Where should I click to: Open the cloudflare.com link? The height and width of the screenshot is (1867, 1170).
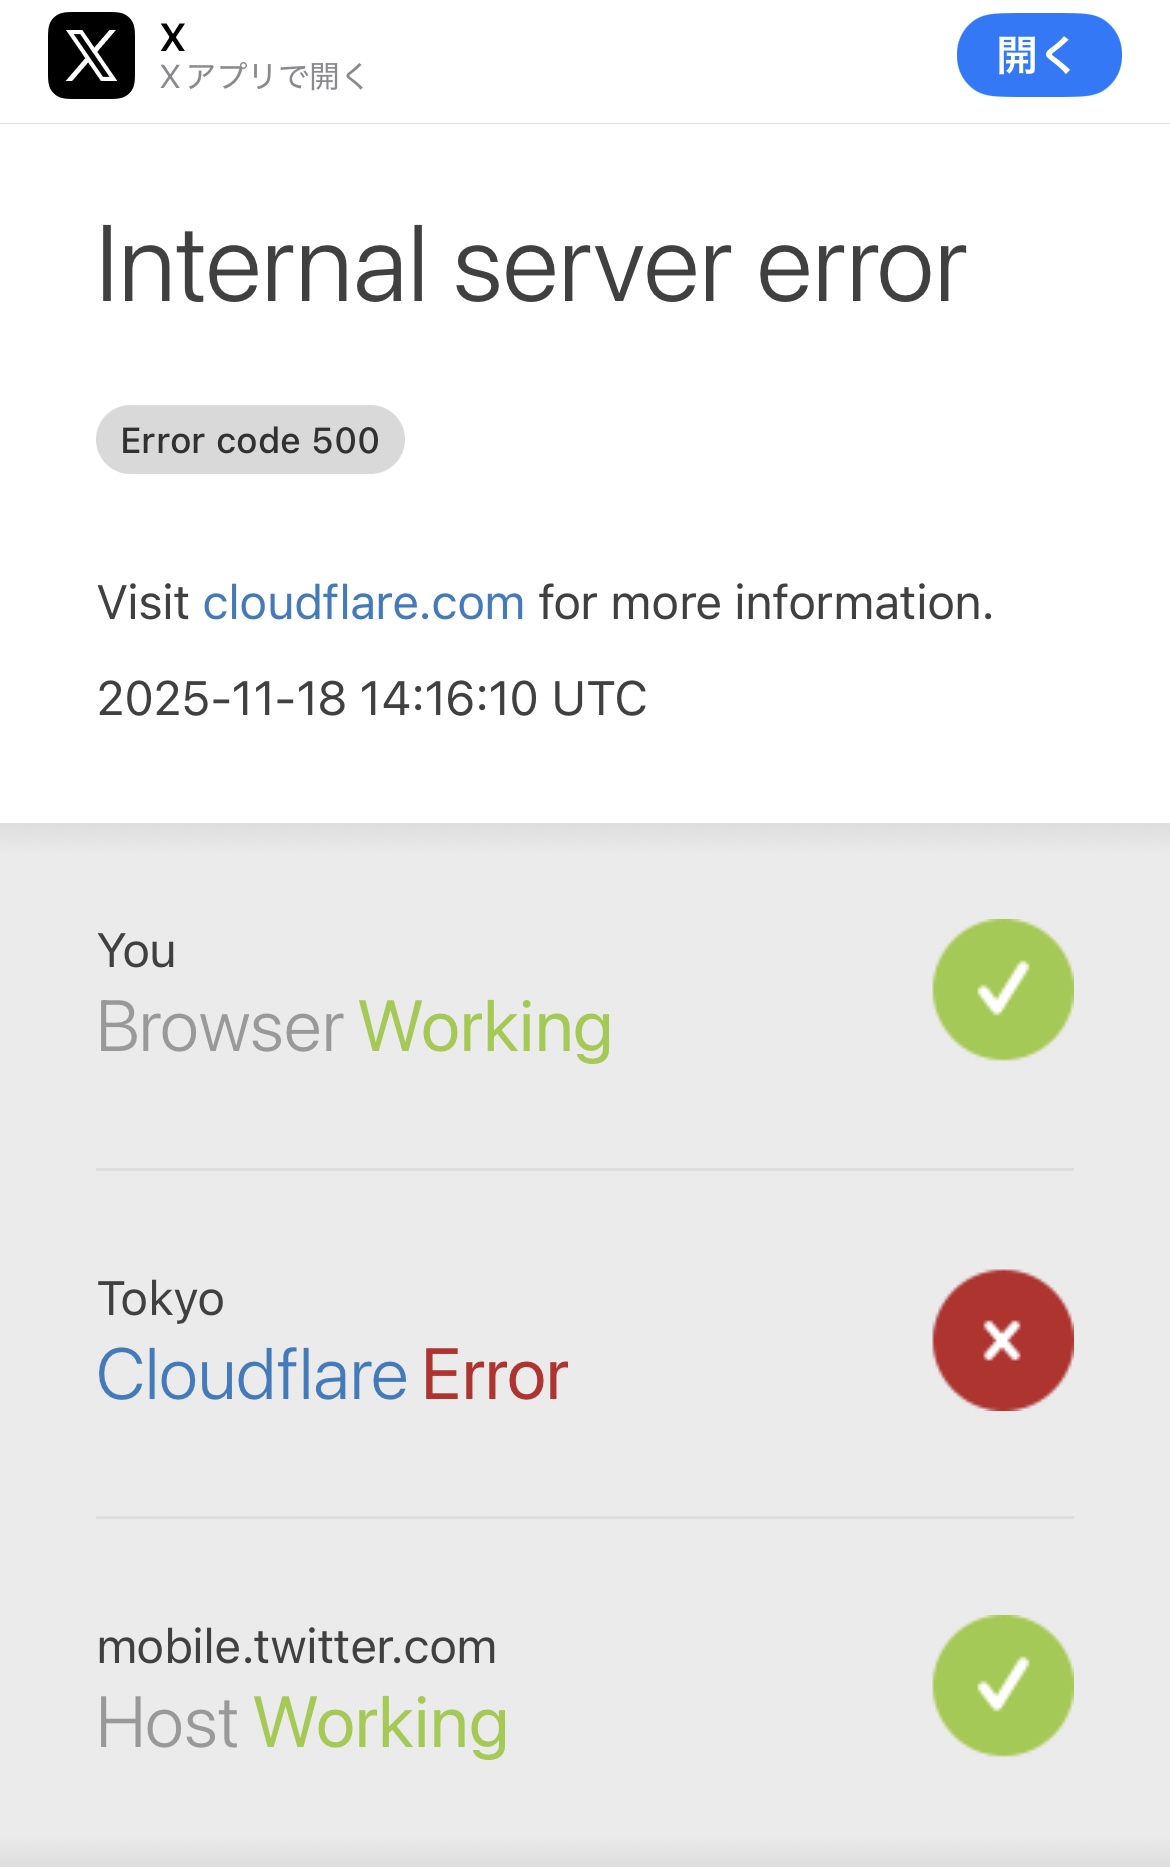tap(364, 603)
